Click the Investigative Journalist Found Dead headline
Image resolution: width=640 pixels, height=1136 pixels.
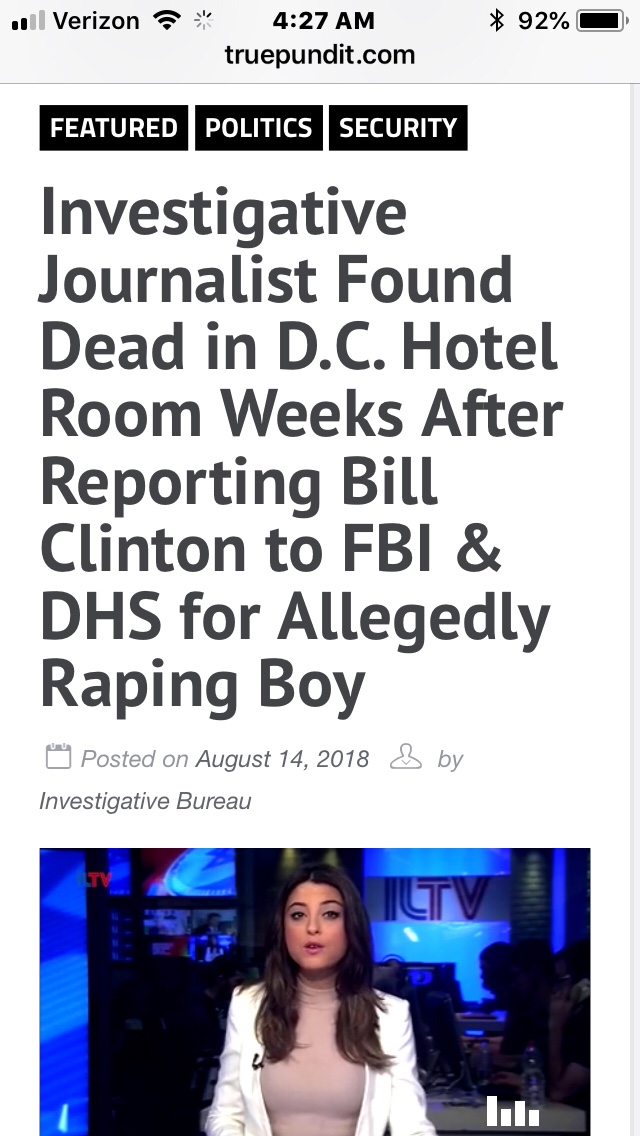(300, 448)
